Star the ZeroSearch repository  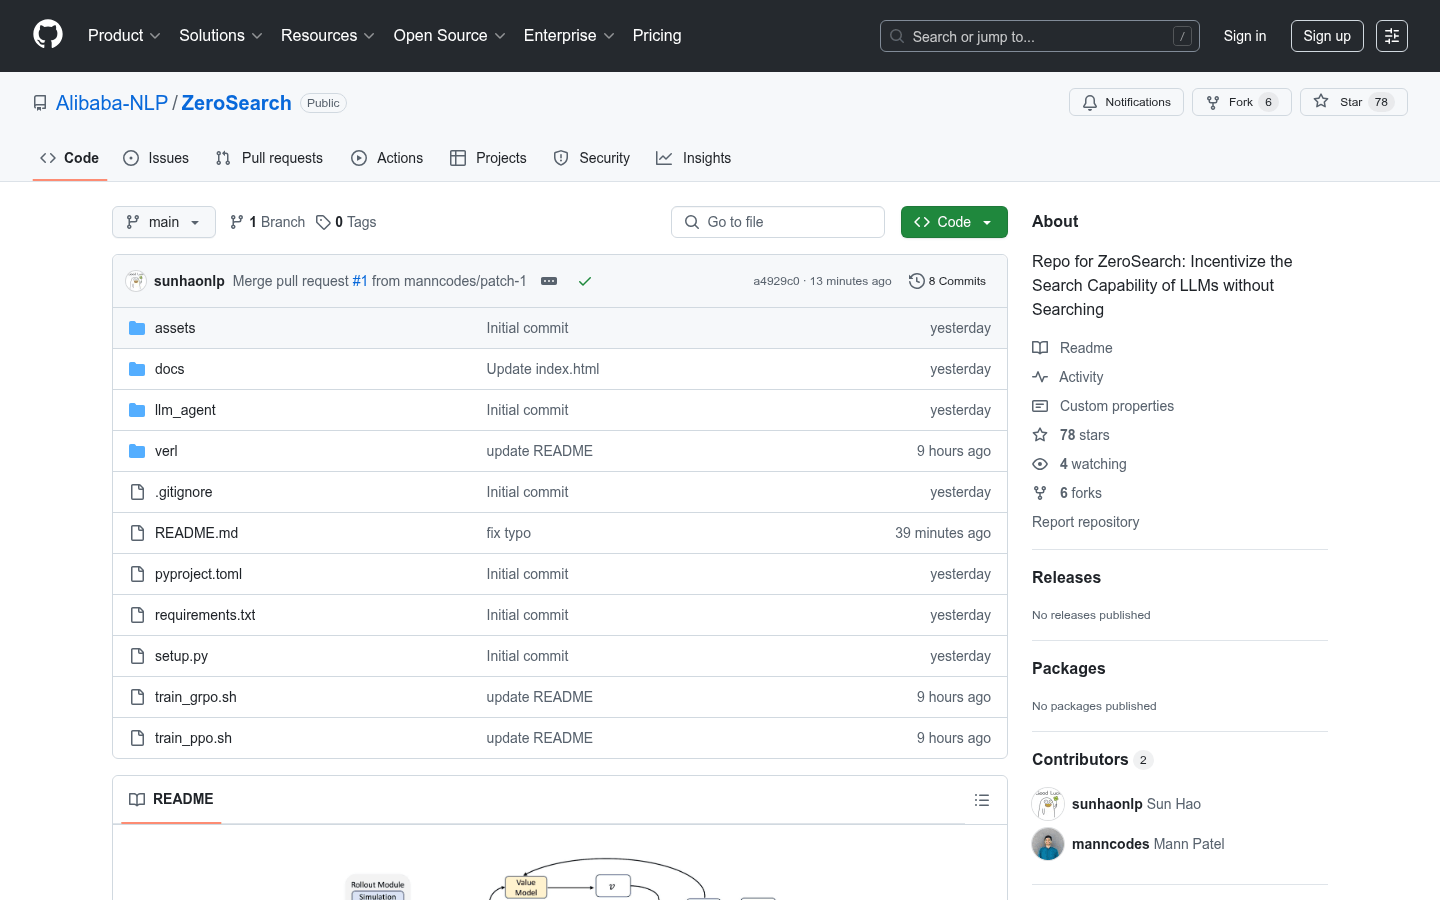pos(1352,102)
